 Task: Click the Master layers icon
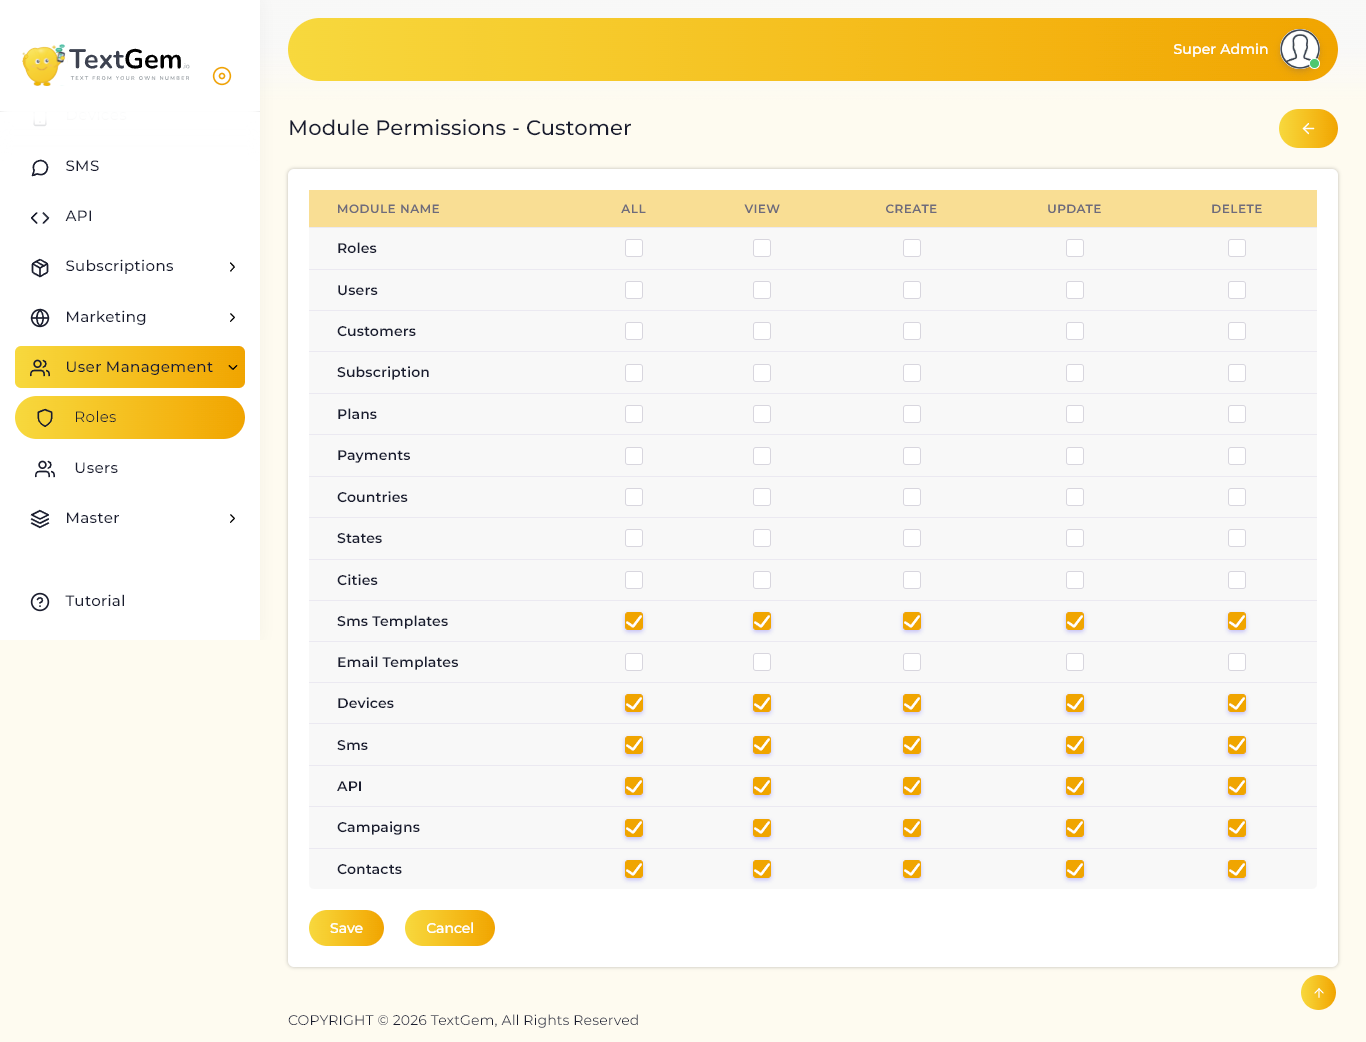(x=40, y=519)
